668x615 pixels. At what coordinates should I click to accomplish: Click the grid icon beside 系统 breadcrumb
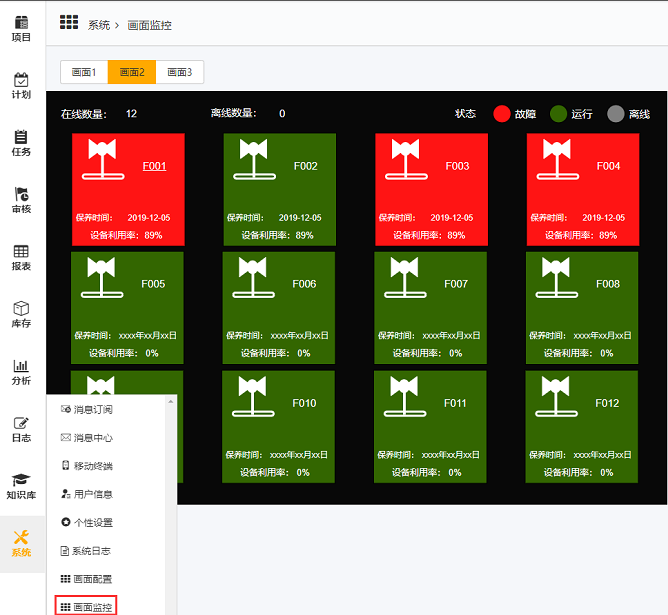point(69,22)
